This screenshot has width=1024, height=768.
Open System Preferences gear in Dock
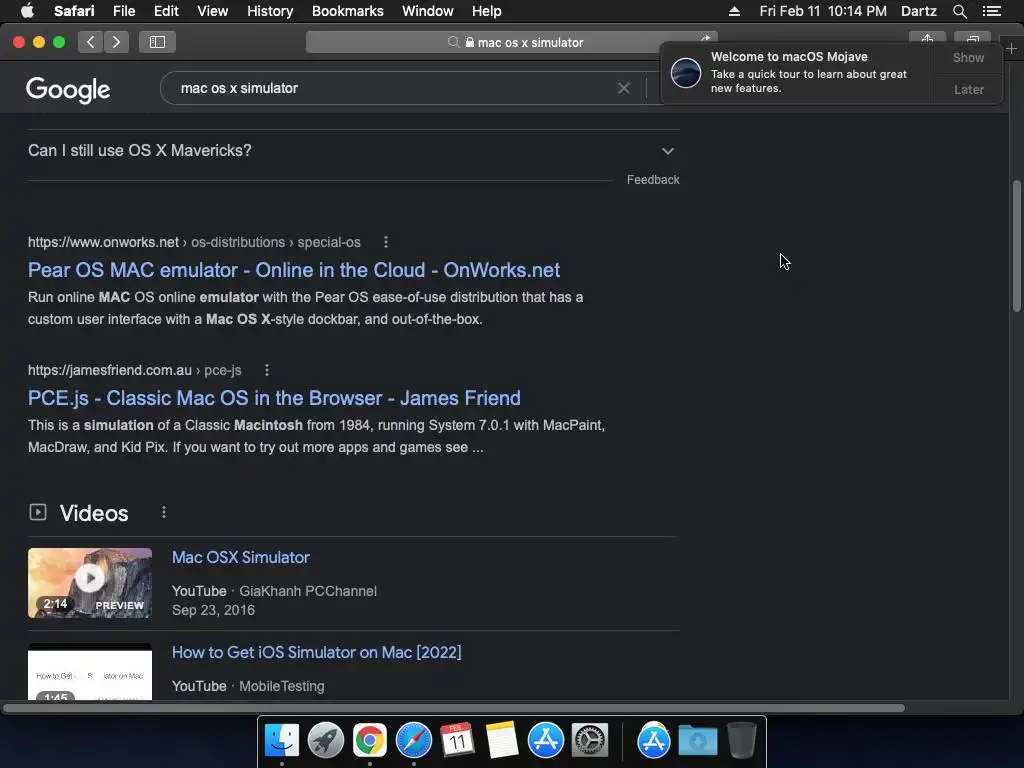pyautogui.click(x=590, y=741)
